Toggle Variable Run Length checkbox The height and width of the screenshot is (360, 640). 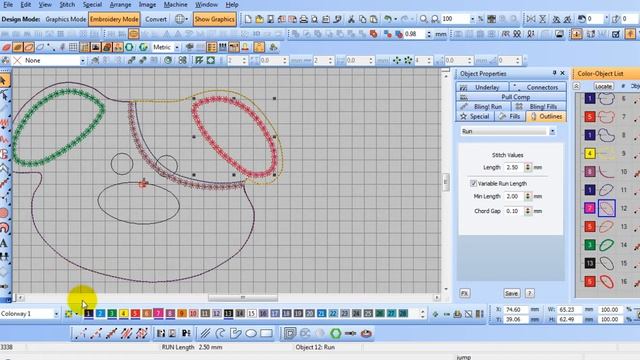[473, 184]
